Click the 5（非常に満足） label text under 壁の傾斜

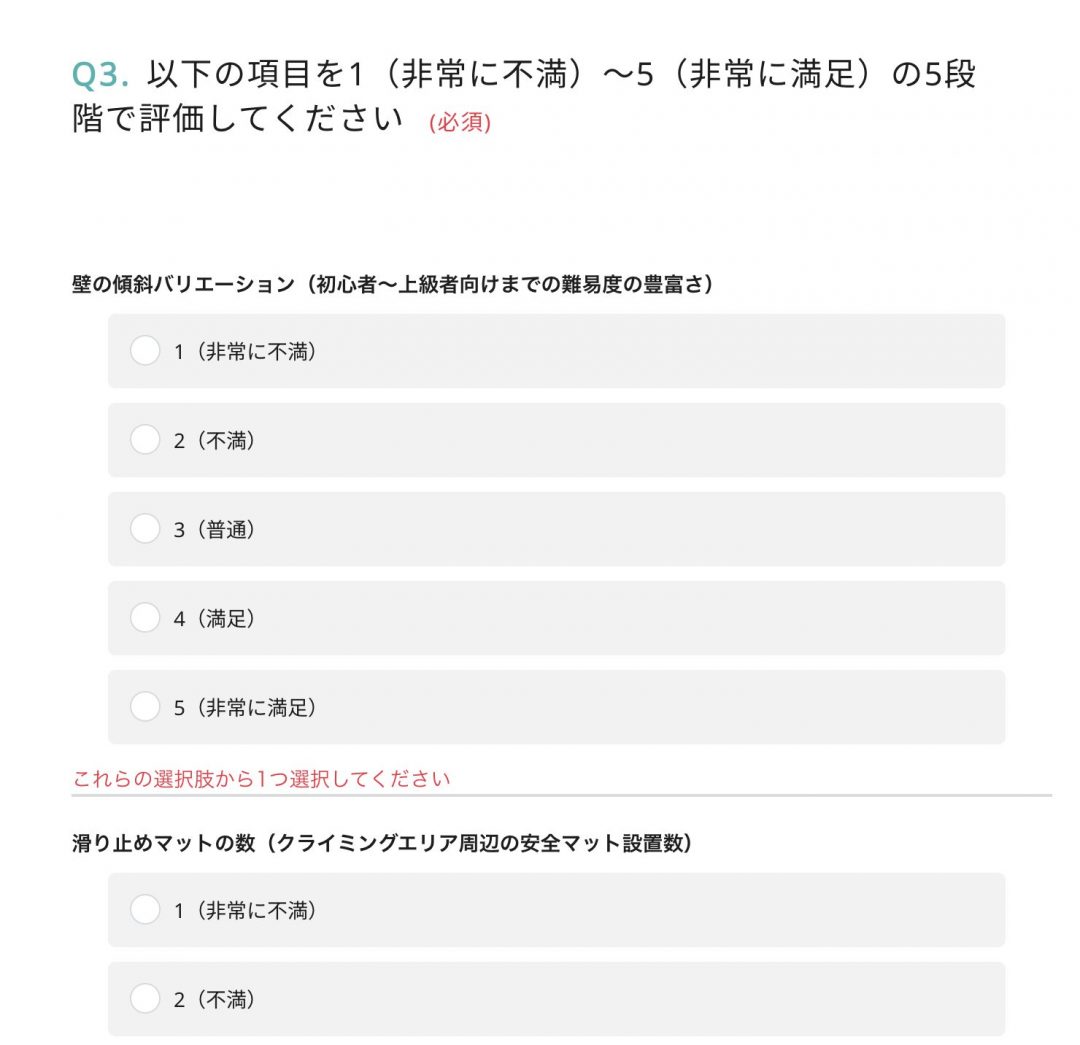[x=245, y=707]
